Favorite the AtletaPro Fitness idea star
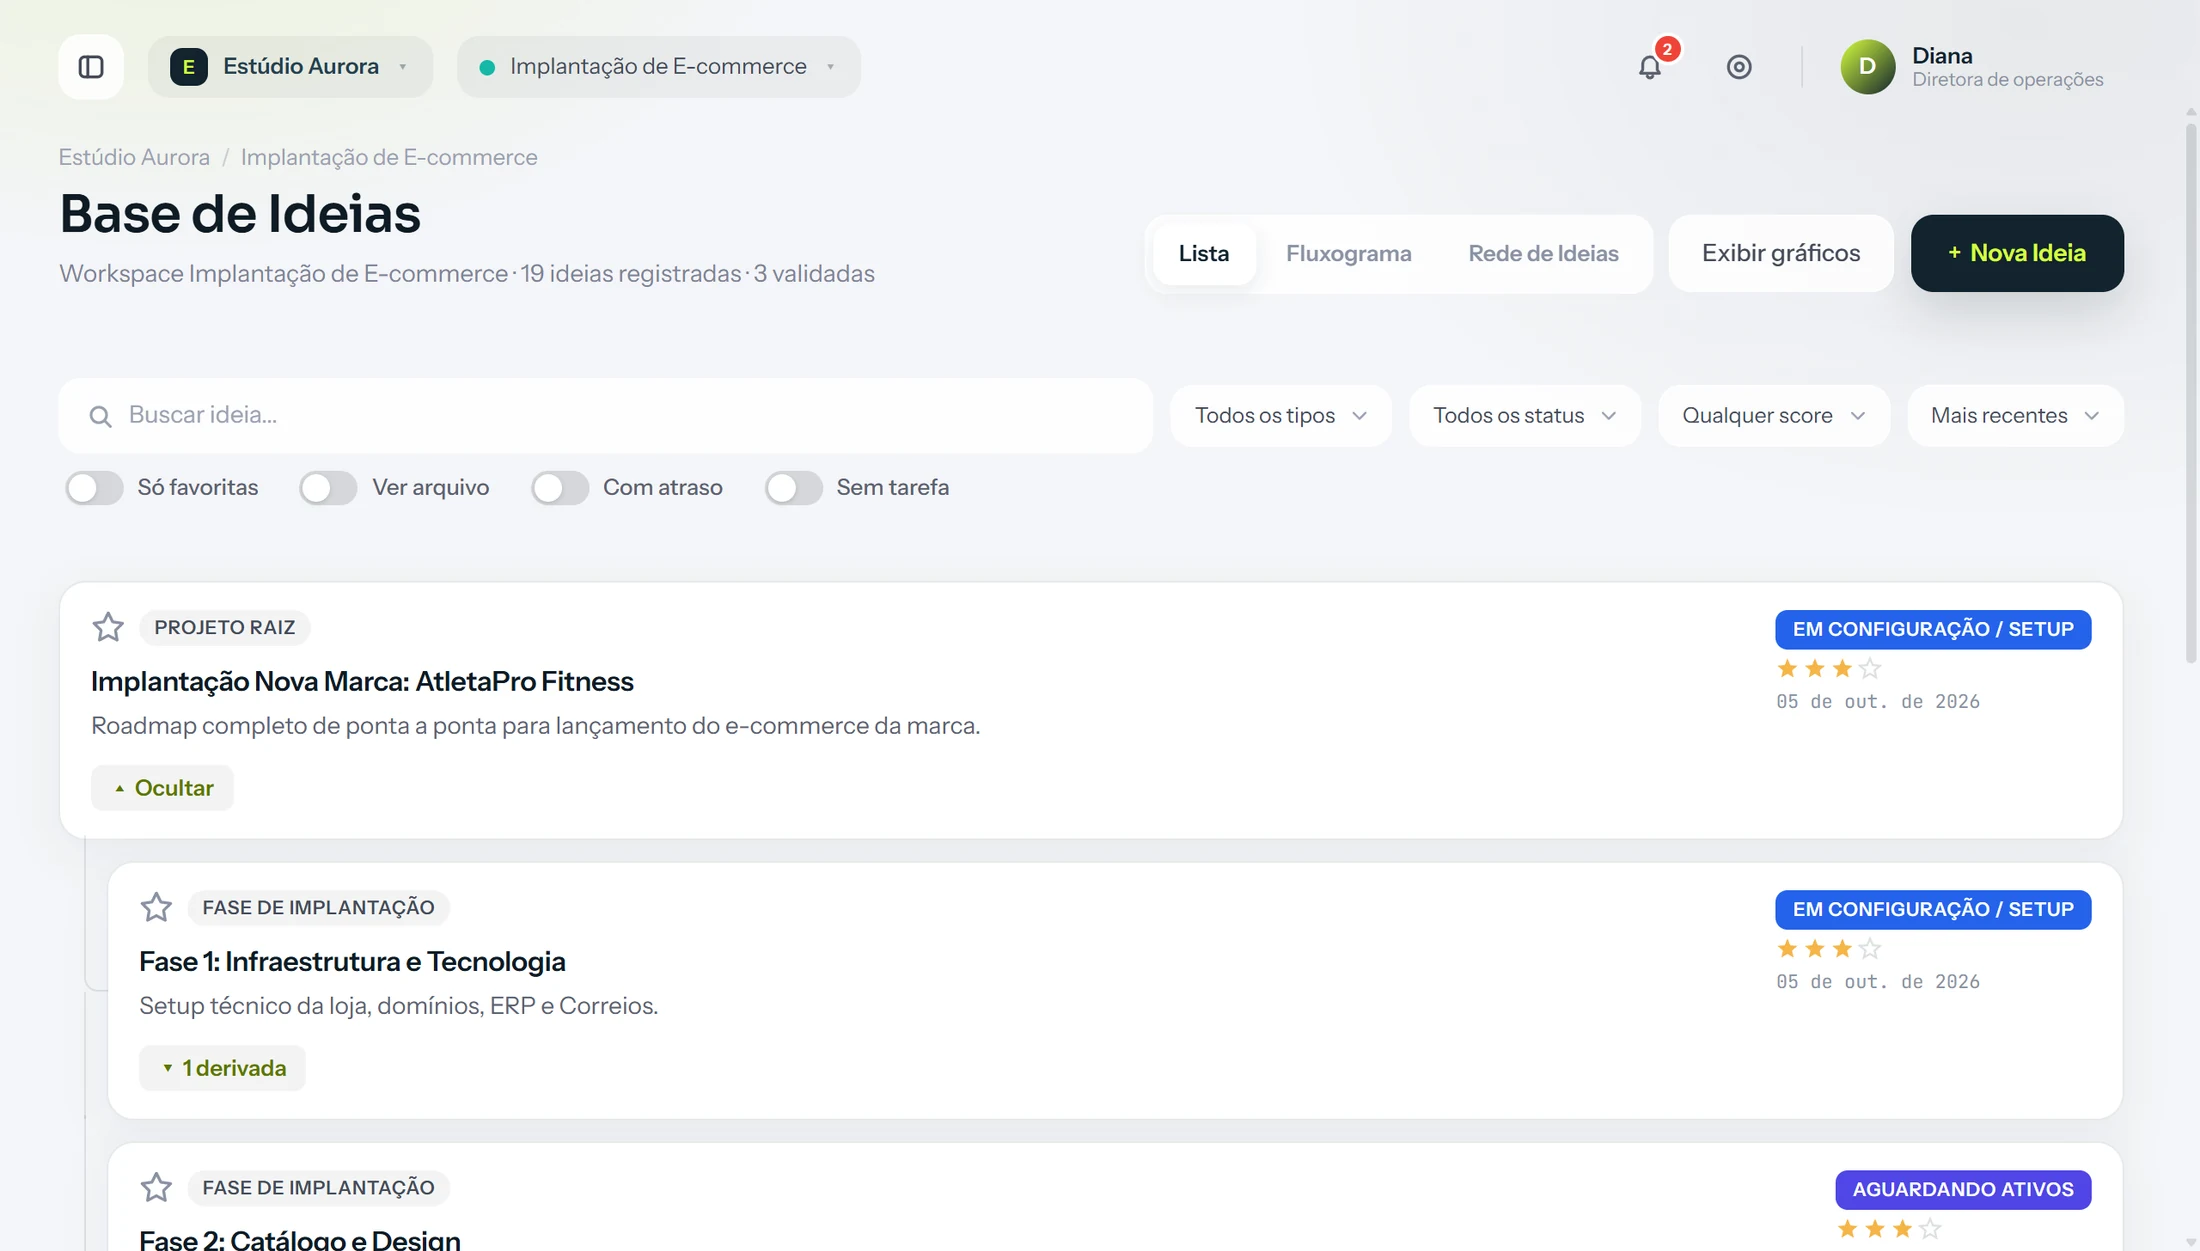The height and width of the screenshot is (1251, 2200). coord(108,627)
